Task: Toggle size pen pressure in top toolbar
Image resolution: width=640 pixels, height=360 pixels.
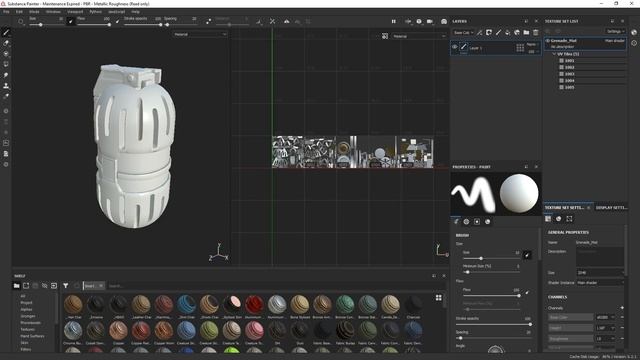Action: point(71,21)
